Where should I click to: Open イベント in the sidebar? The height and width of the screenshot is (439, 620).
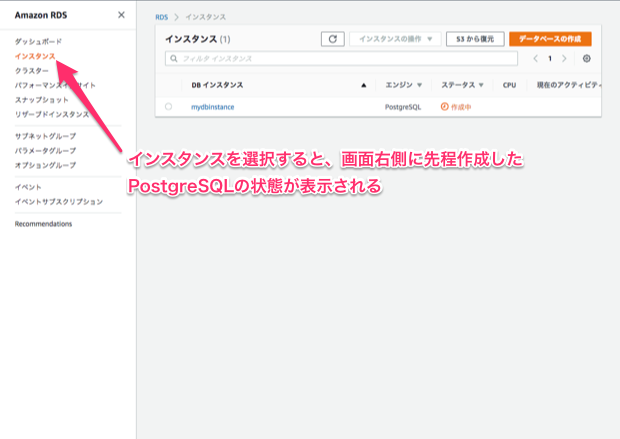click(28, 187)
